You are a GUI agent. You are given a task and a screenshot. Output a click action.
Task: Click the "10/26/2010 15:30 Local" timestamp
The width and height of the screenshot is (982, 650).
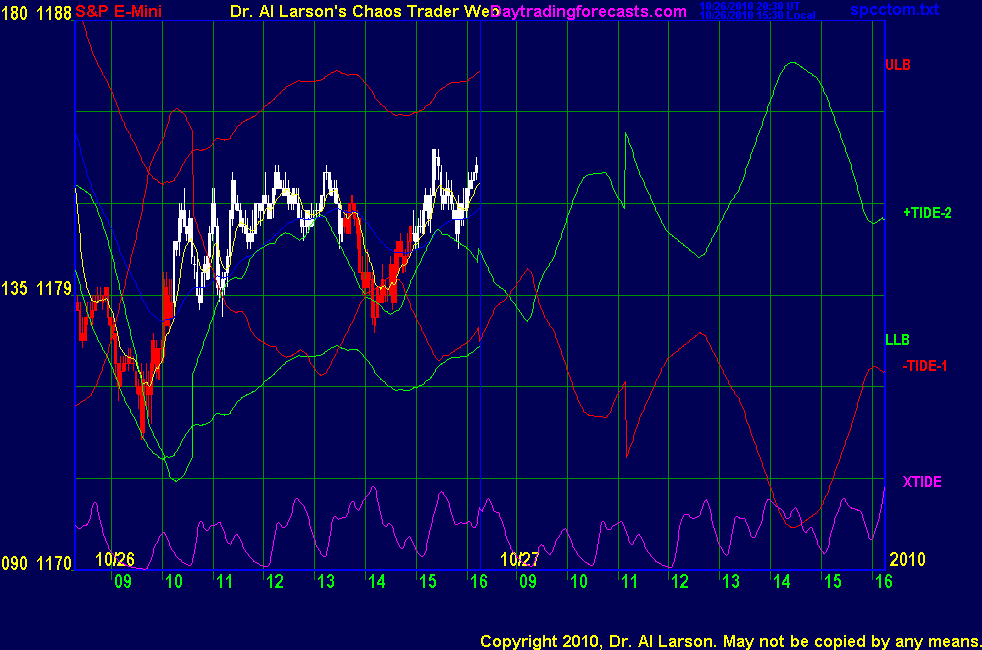(x=757, y=15)
